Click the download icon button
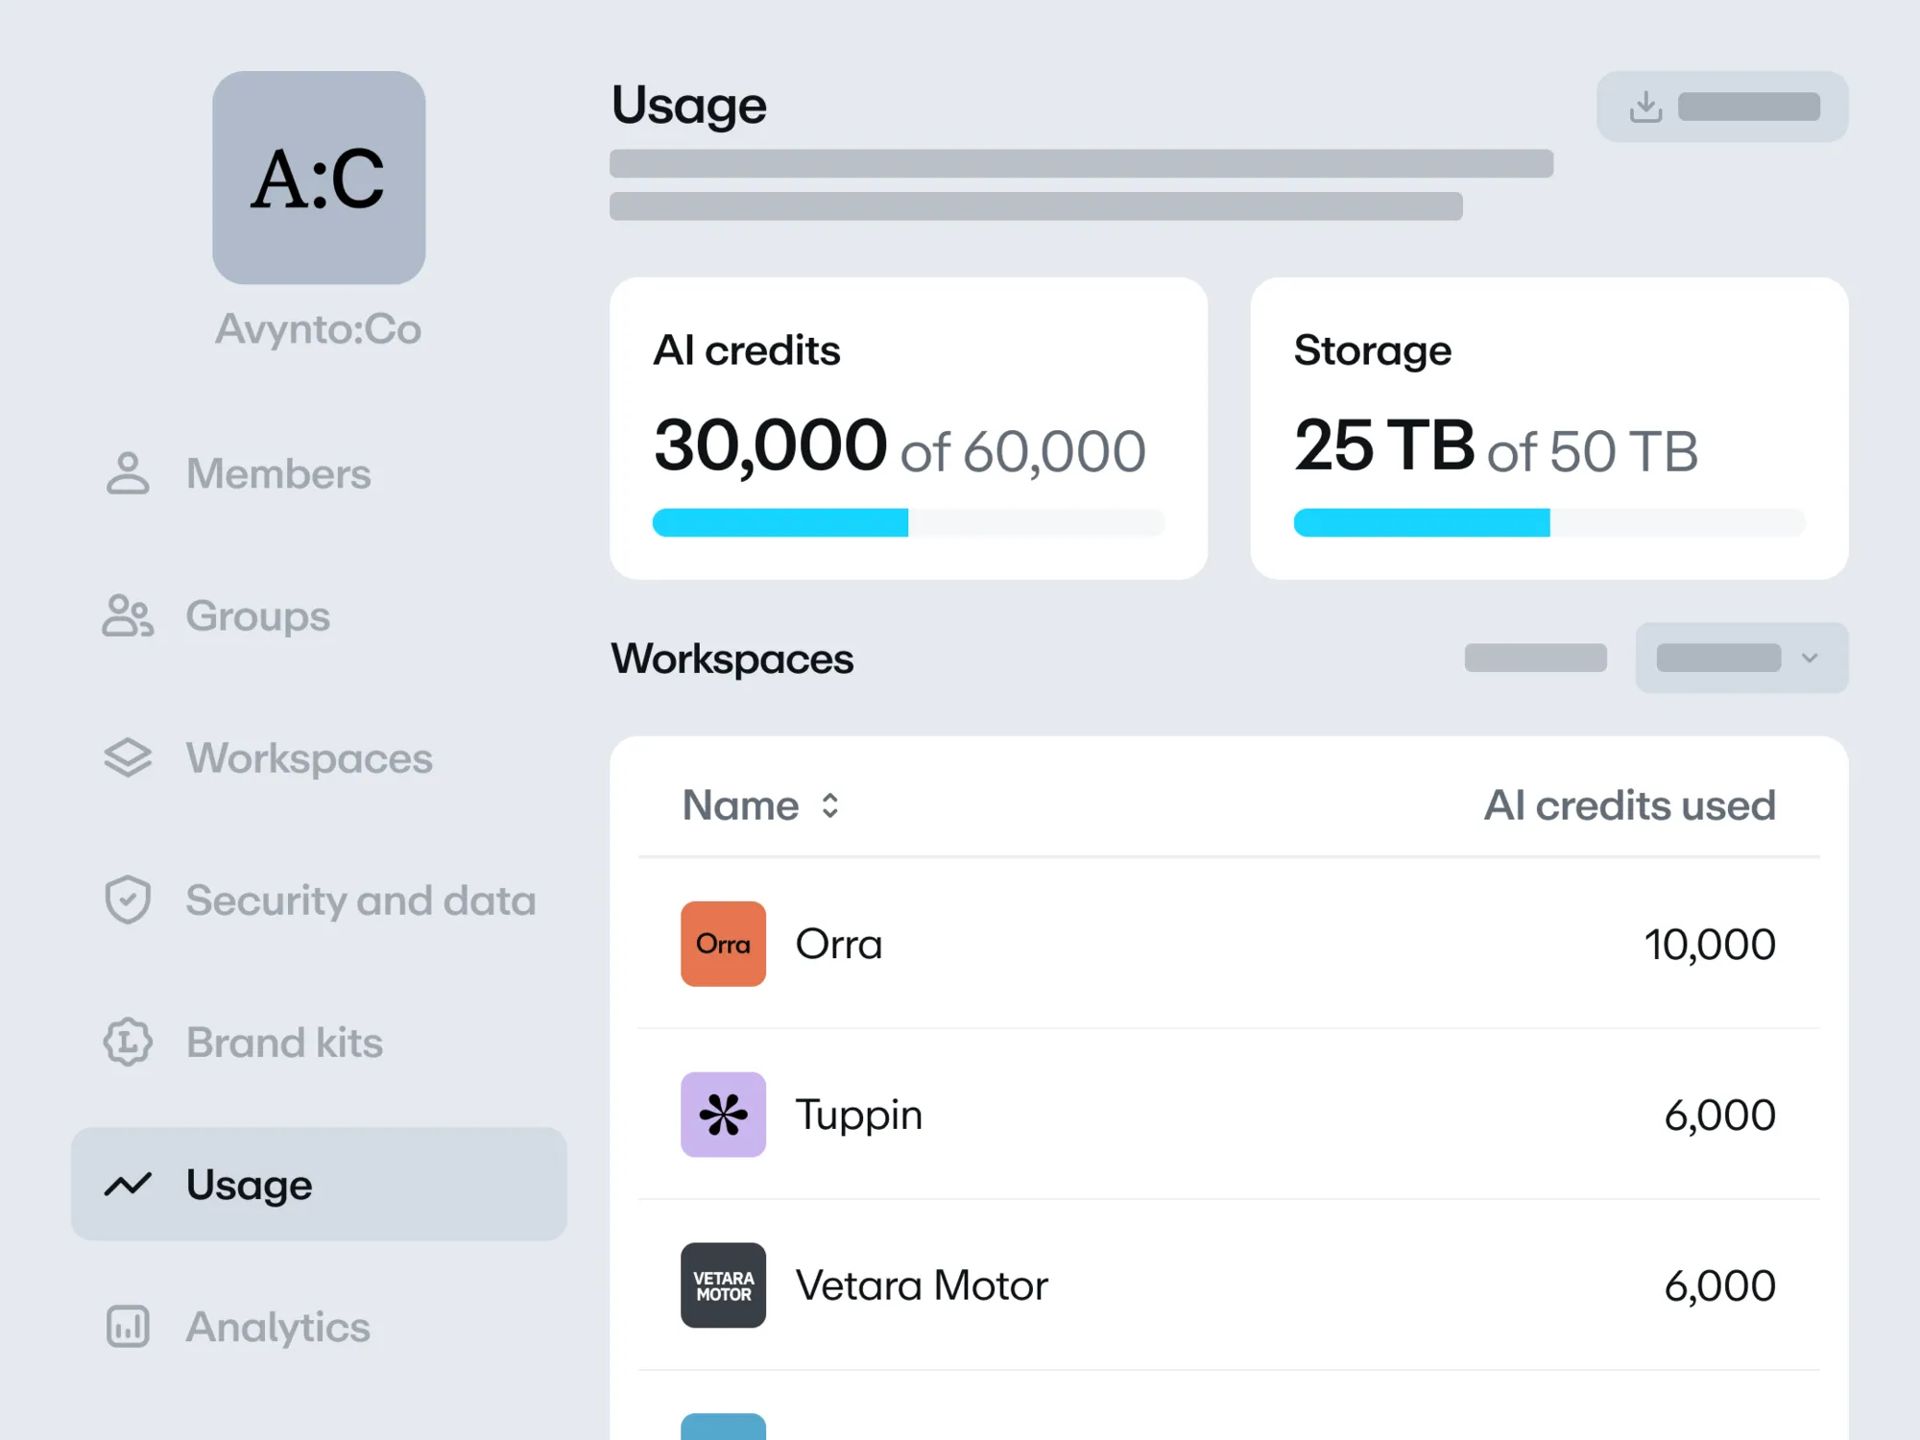 1645,107
